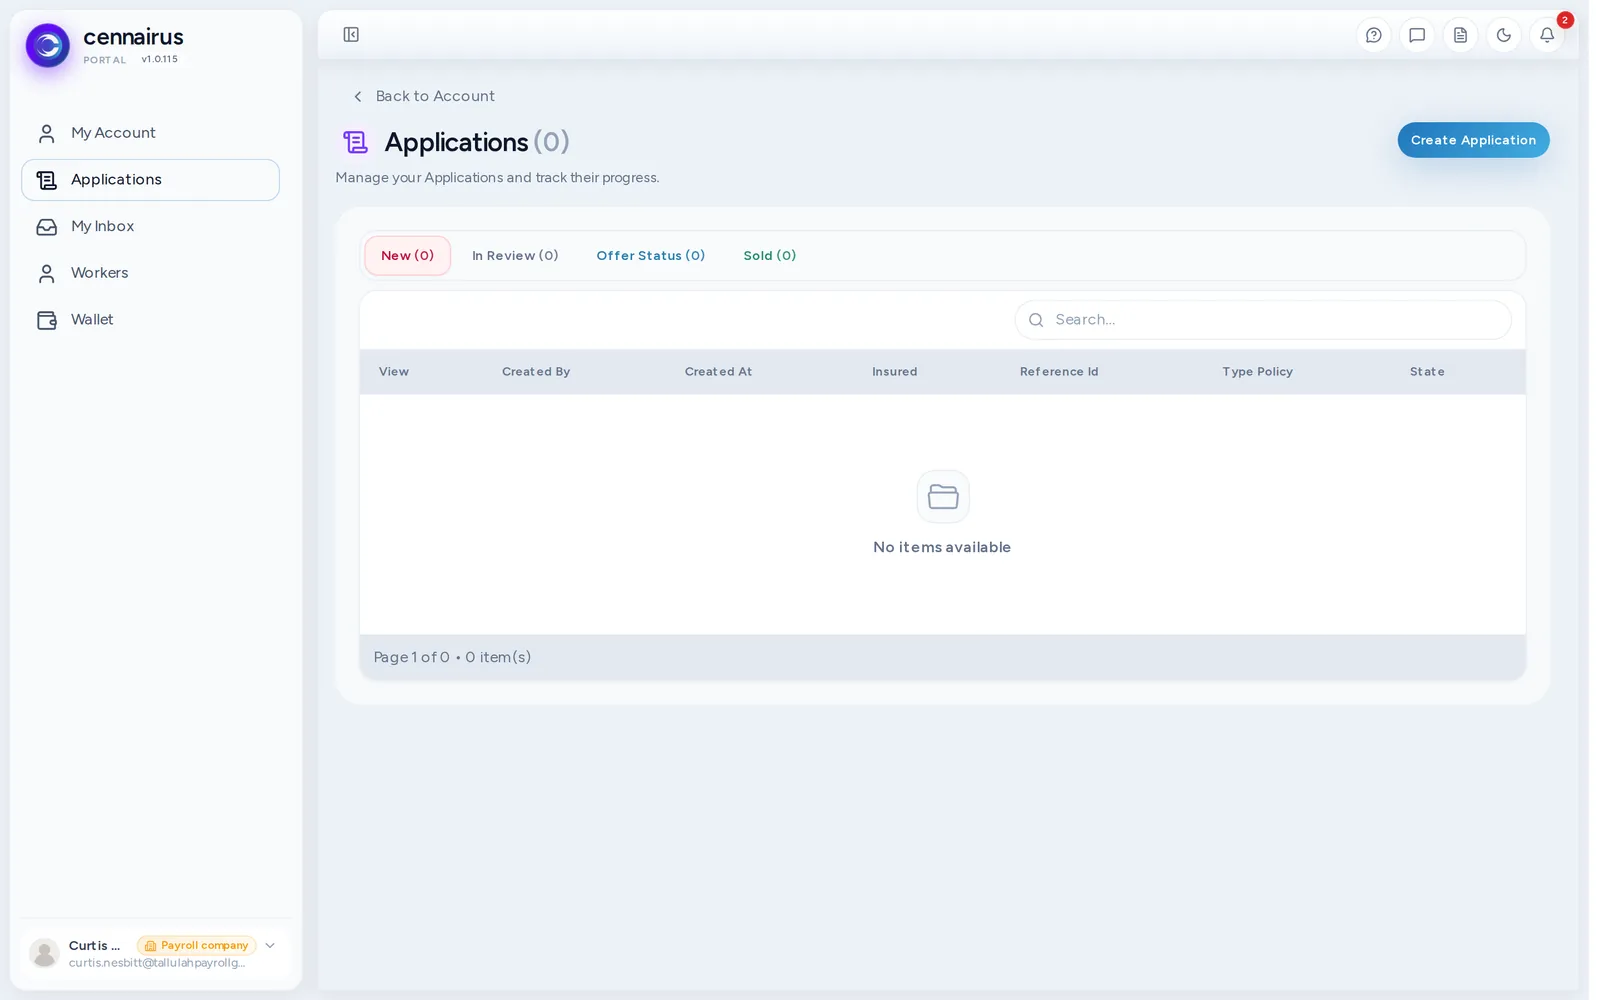Open My Inbox in the sidebar
The image size is (1600, 1000).
coord(150,227)
